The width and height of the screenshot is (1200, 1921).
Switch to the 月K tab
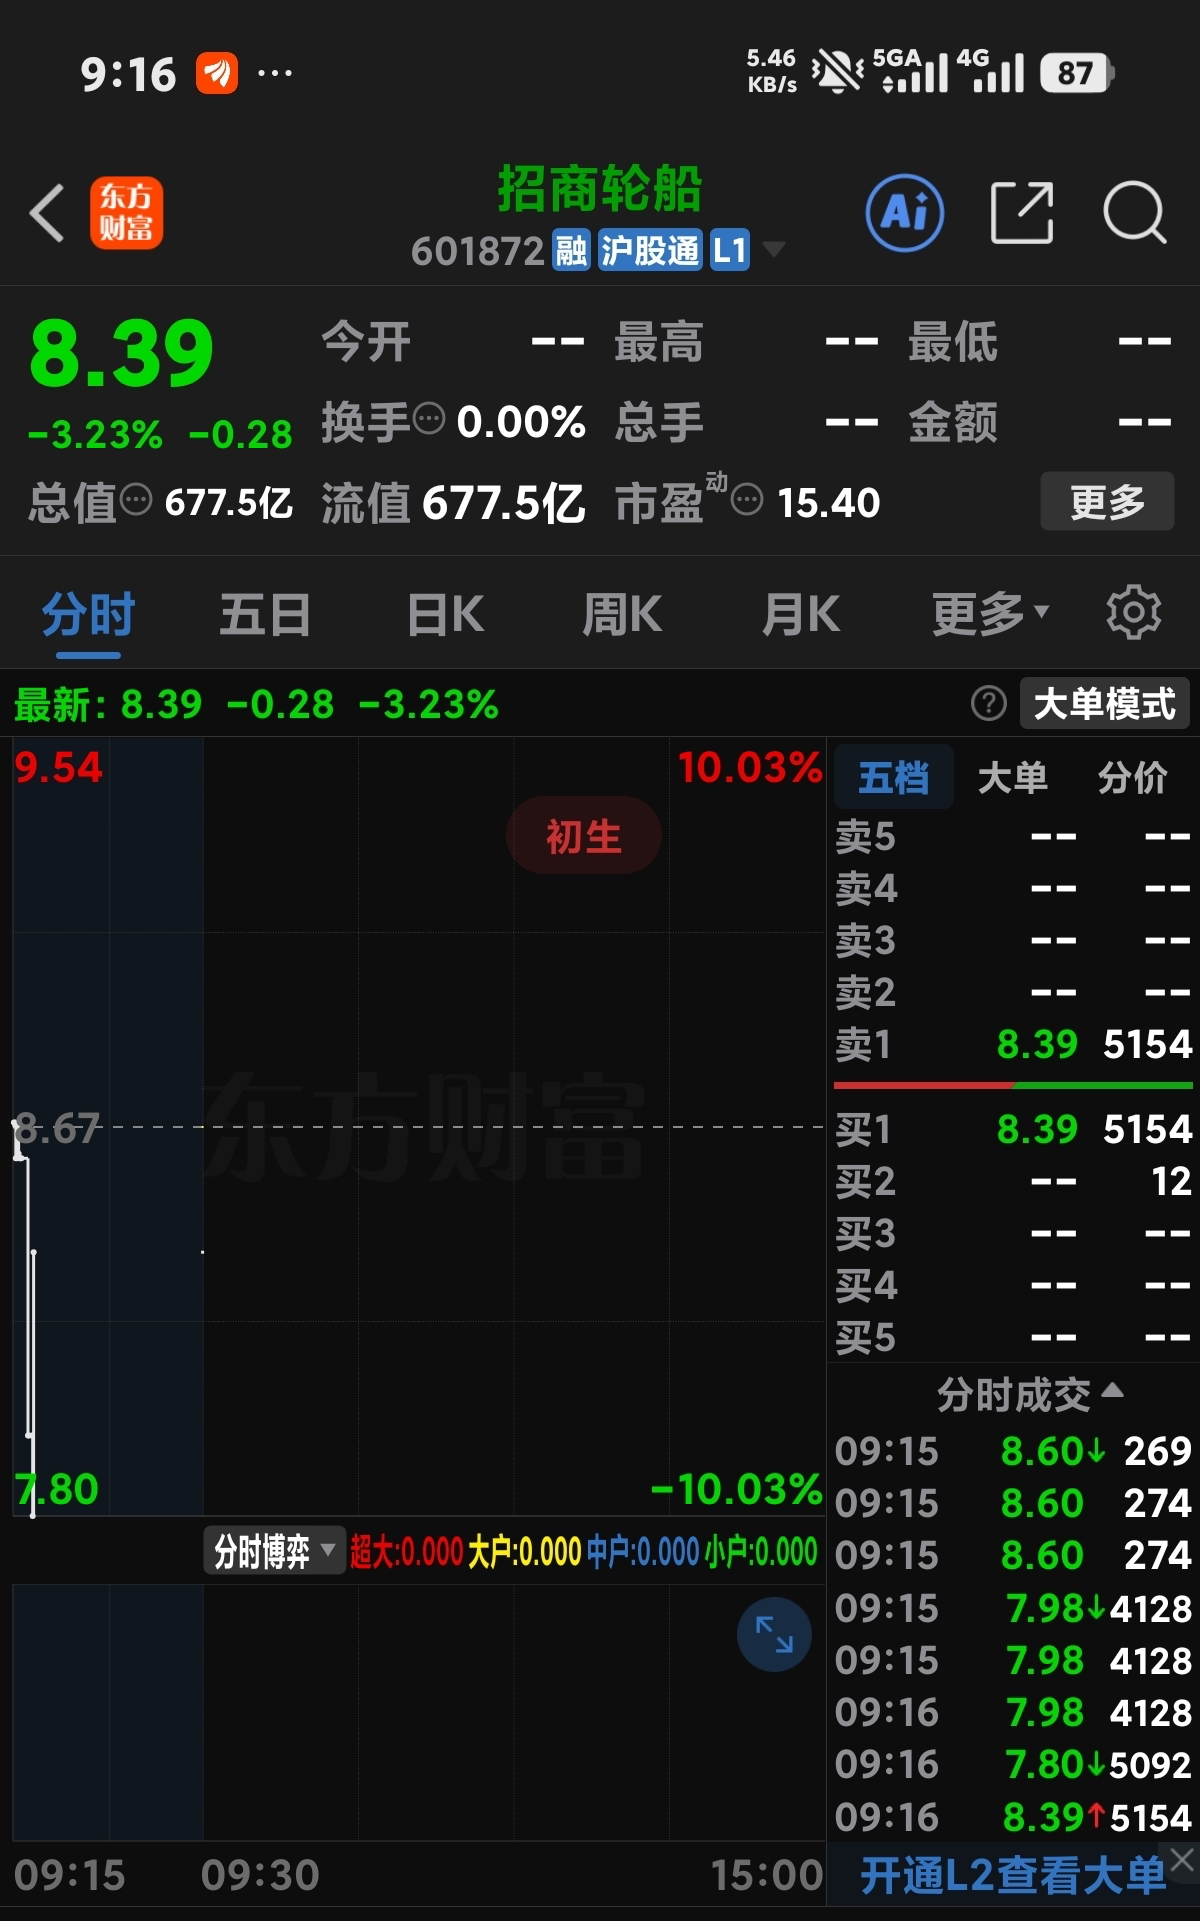coord(800,613)
